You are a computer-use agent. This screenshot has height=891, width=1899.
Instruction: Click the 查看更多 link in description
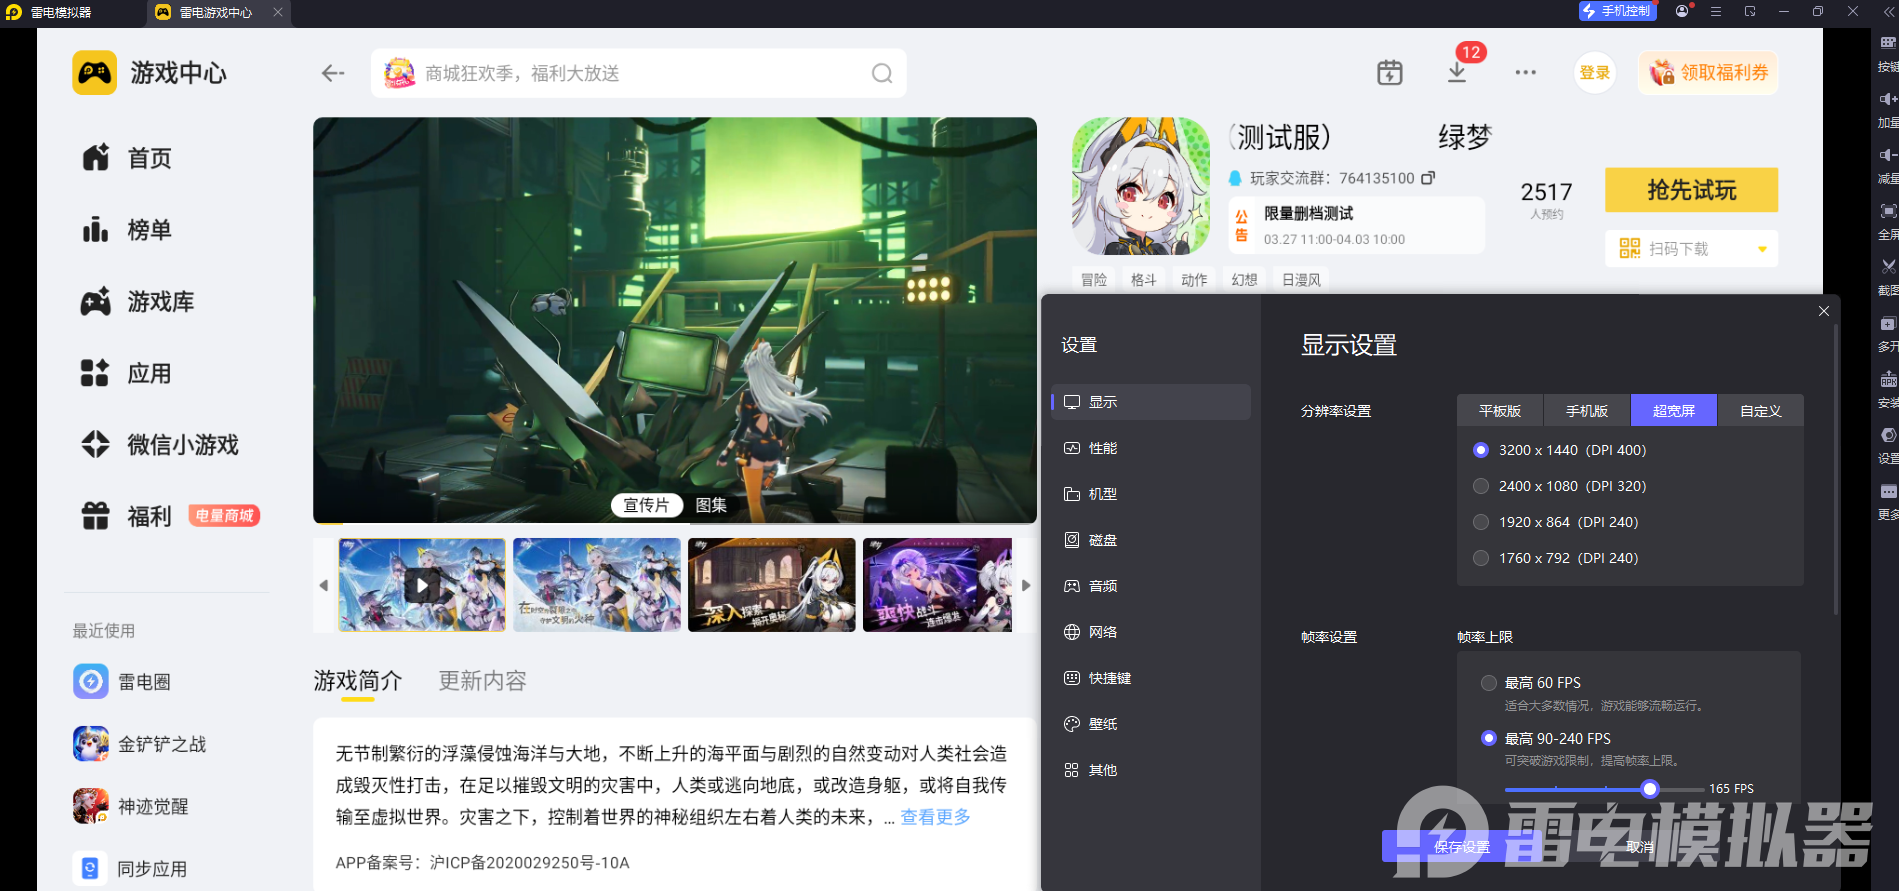coord(936,817)
